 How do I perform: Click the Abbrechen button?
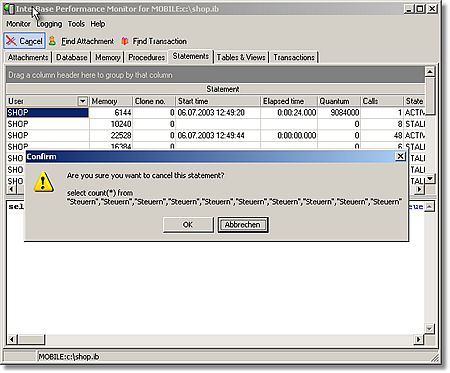click(x=242, y=225)
